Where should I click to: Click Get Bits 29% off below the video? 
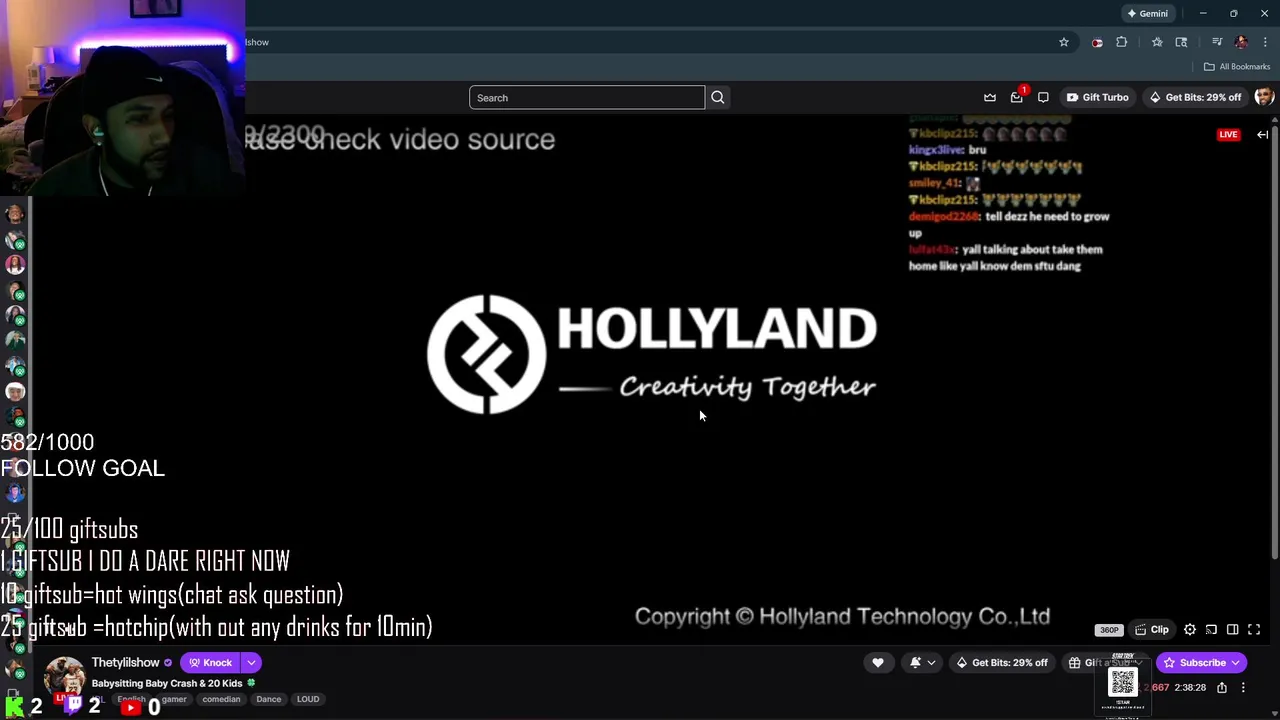click(1001, 662)
